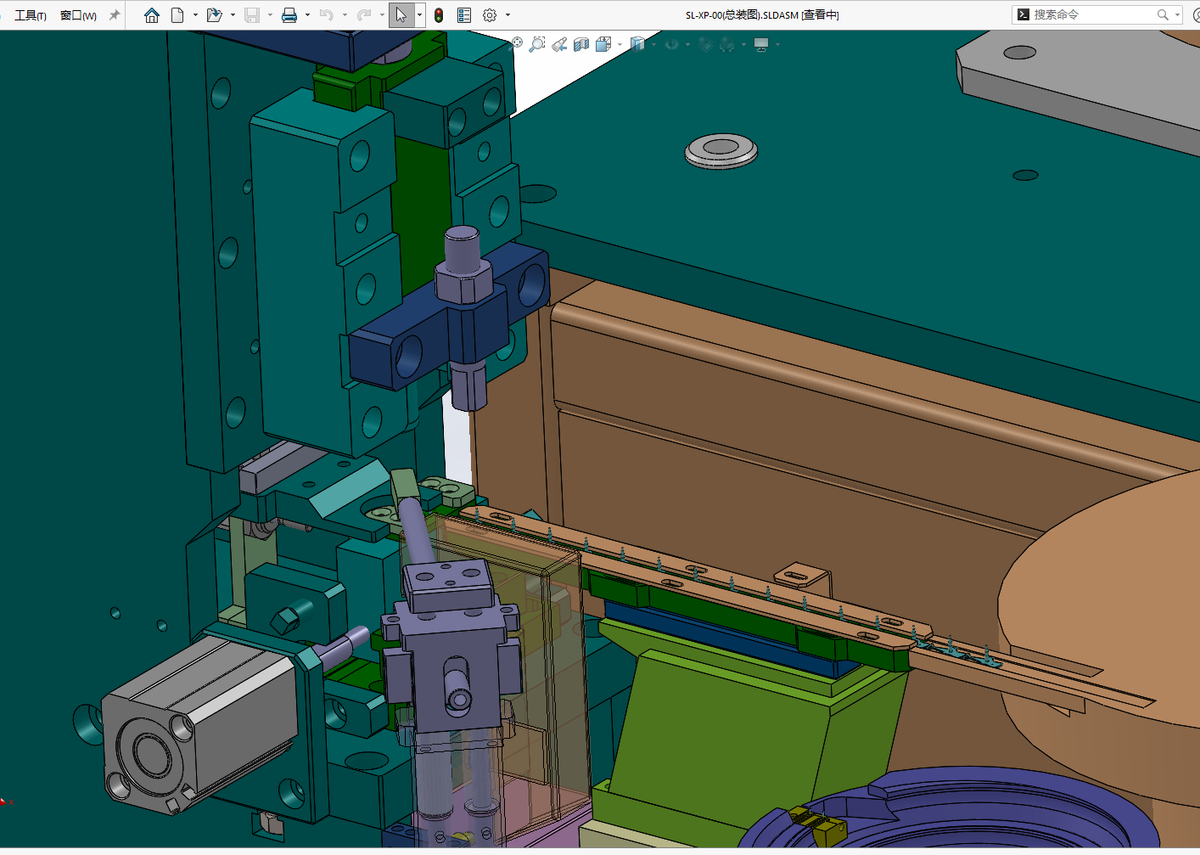The width and height of the screenshot is (1200, 855).
Task: Save the document with the floppy icon
Action: [252, 15]
